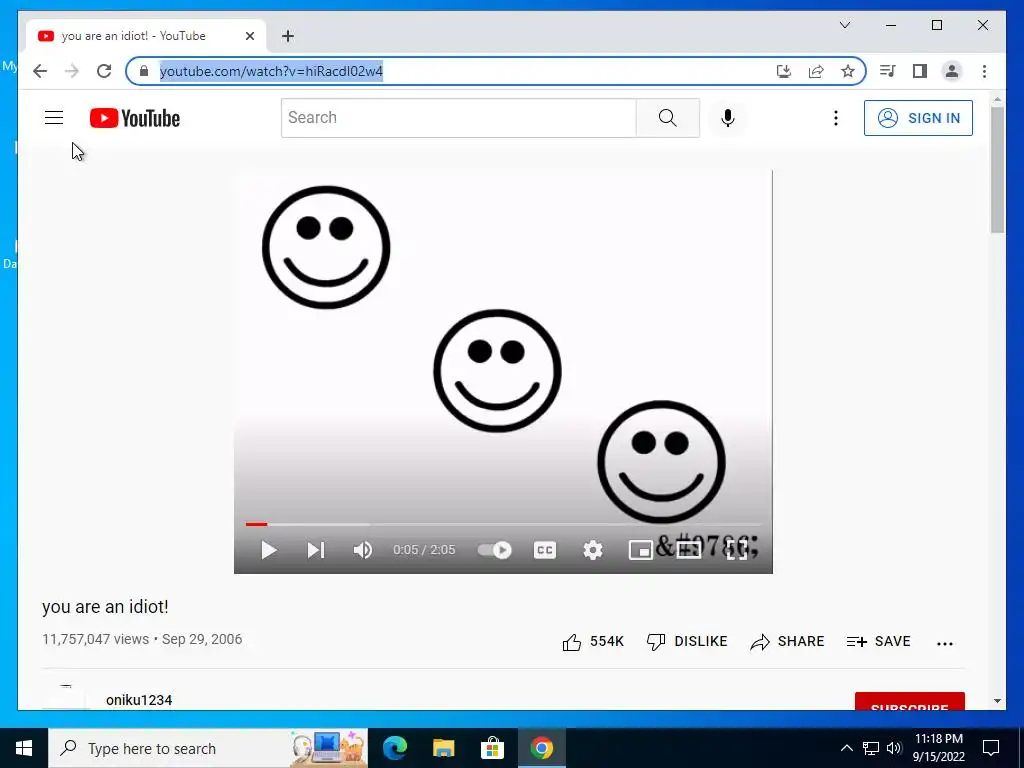Screen dimensions: 1024x768
Task: Share this page from address bar
Action: [x=816, y=71]
